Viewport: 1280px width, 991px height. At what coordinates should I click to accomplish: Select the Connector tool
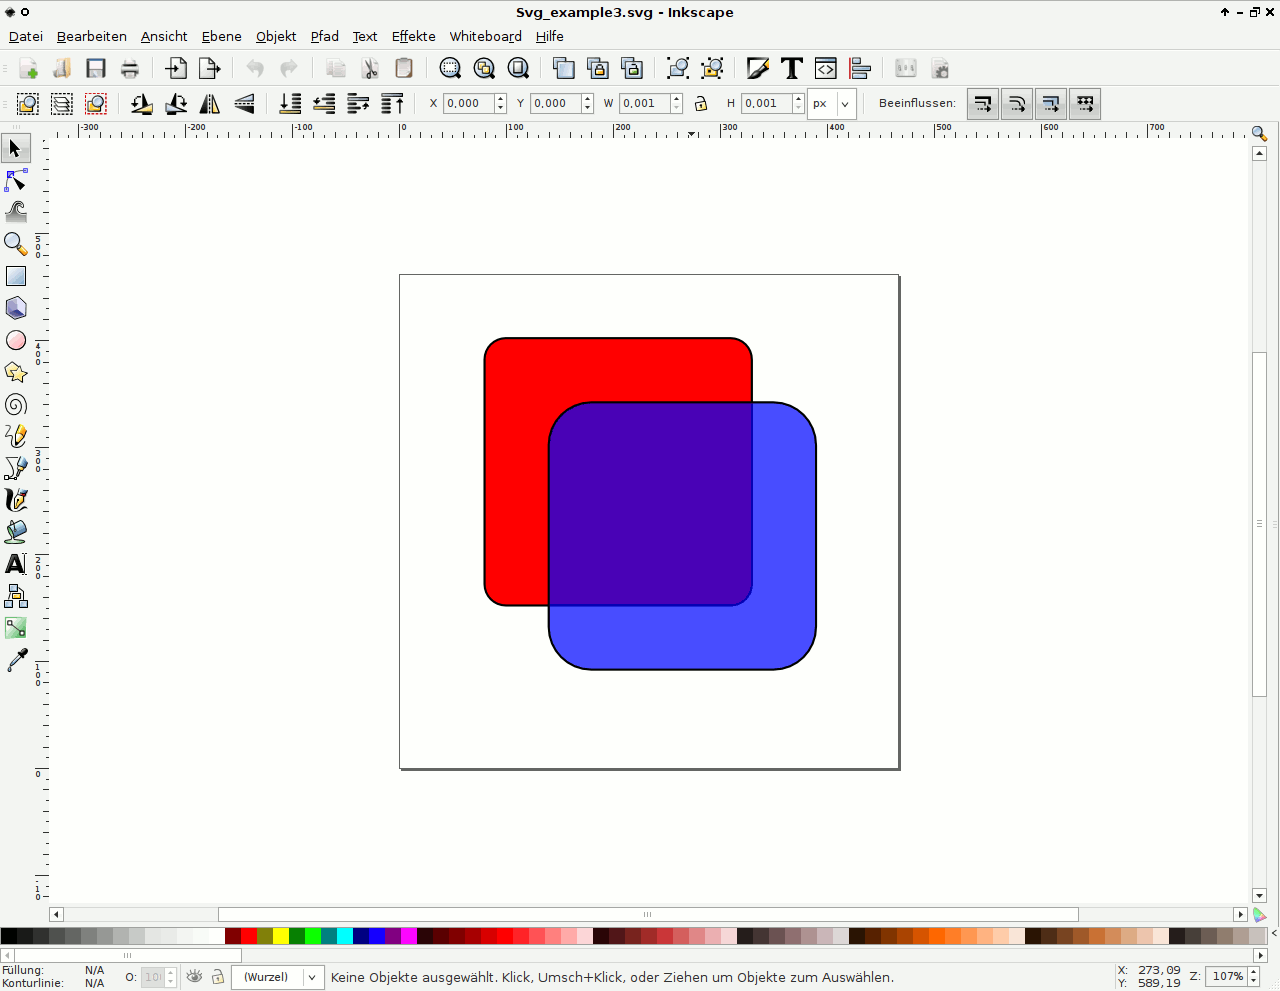[15, 596]
